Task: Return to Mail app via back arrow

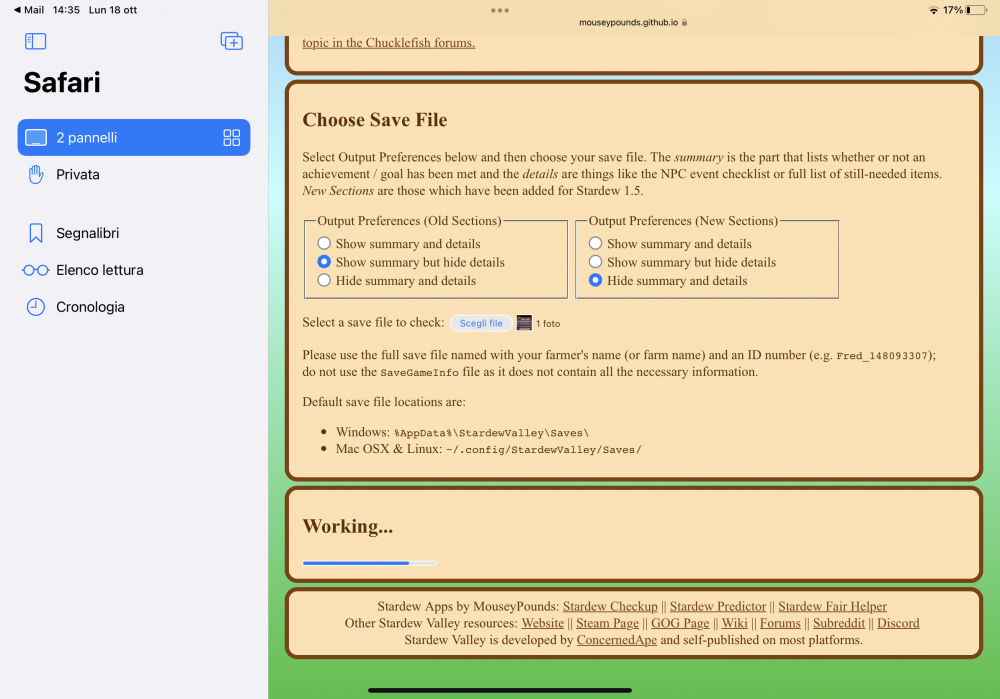Action: coord(28,10)
